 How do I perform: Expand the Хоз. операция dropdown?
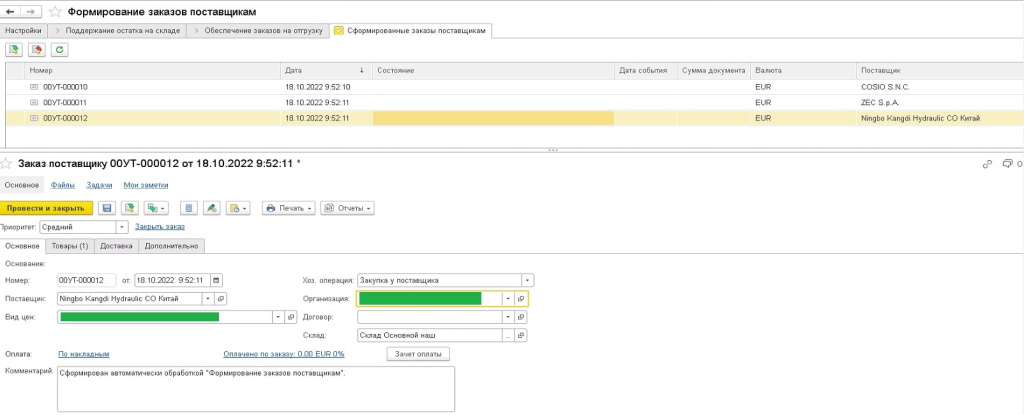527,280
